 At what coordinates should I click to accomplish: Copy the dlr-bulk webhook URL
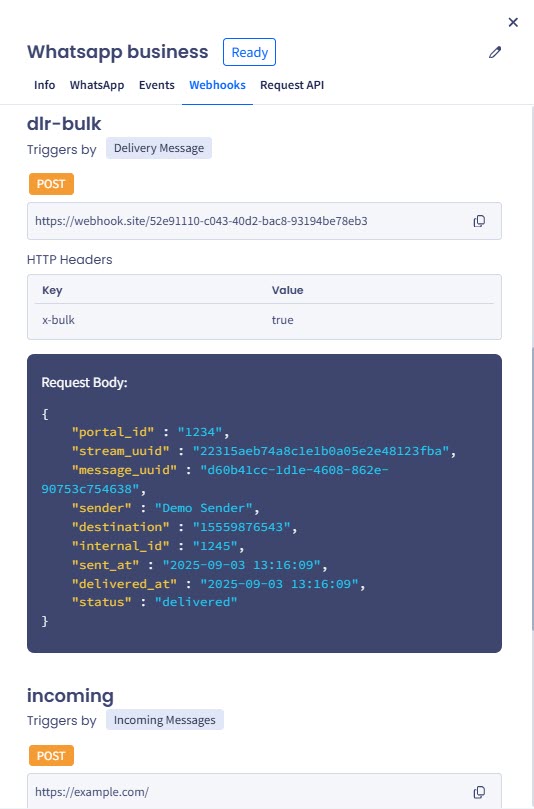tap(479, 221)
